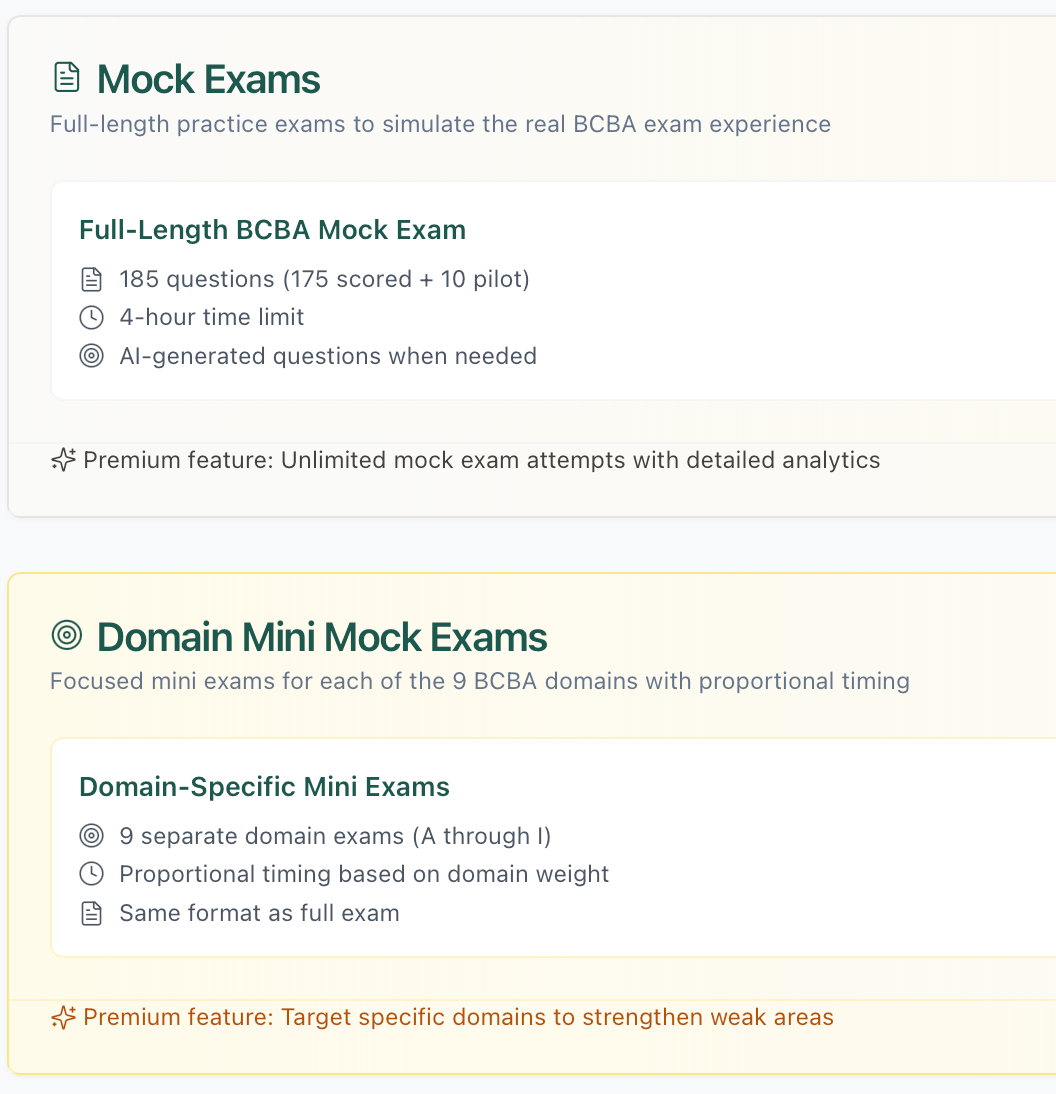Image resolution: width=1056 pixels, height=1094 pixels.
Task: Click the orange sparkle icon before Target specific domains
Action: 63,1017
